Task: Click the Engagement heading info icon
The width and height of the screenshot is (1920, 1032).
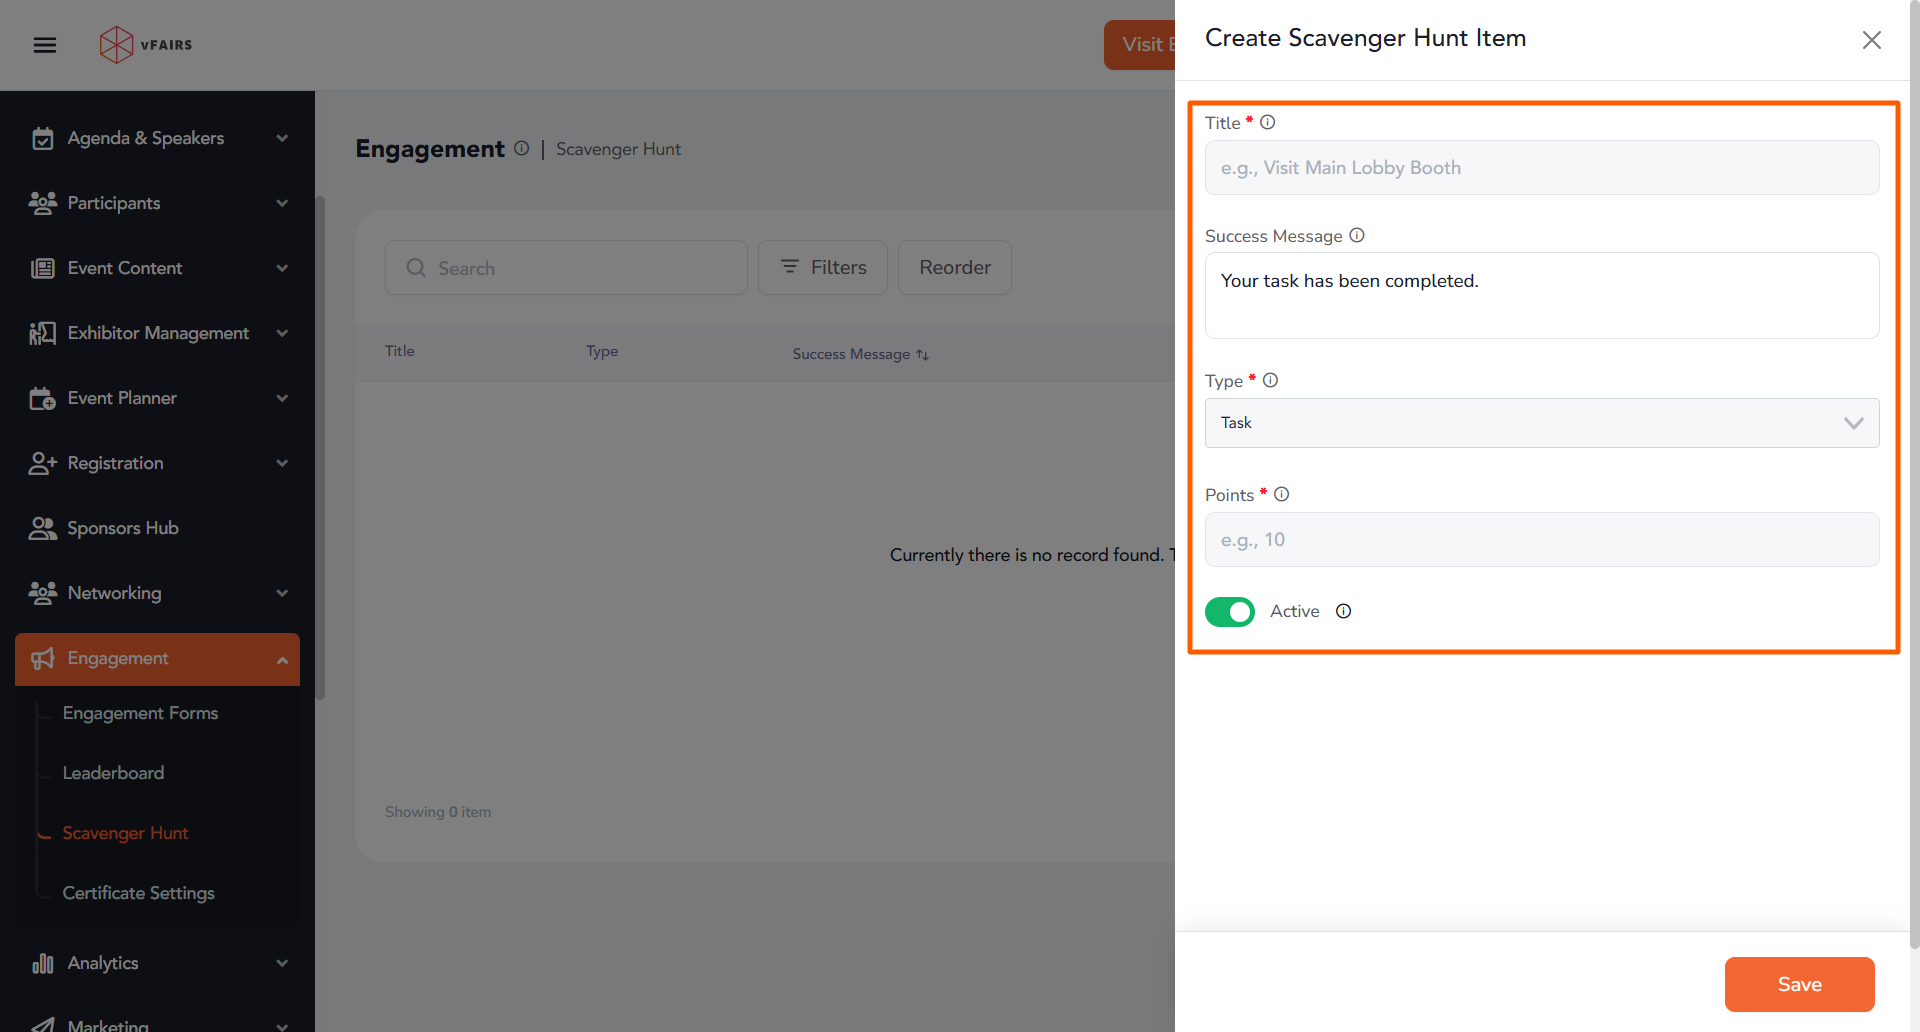Action: [522, 148]
